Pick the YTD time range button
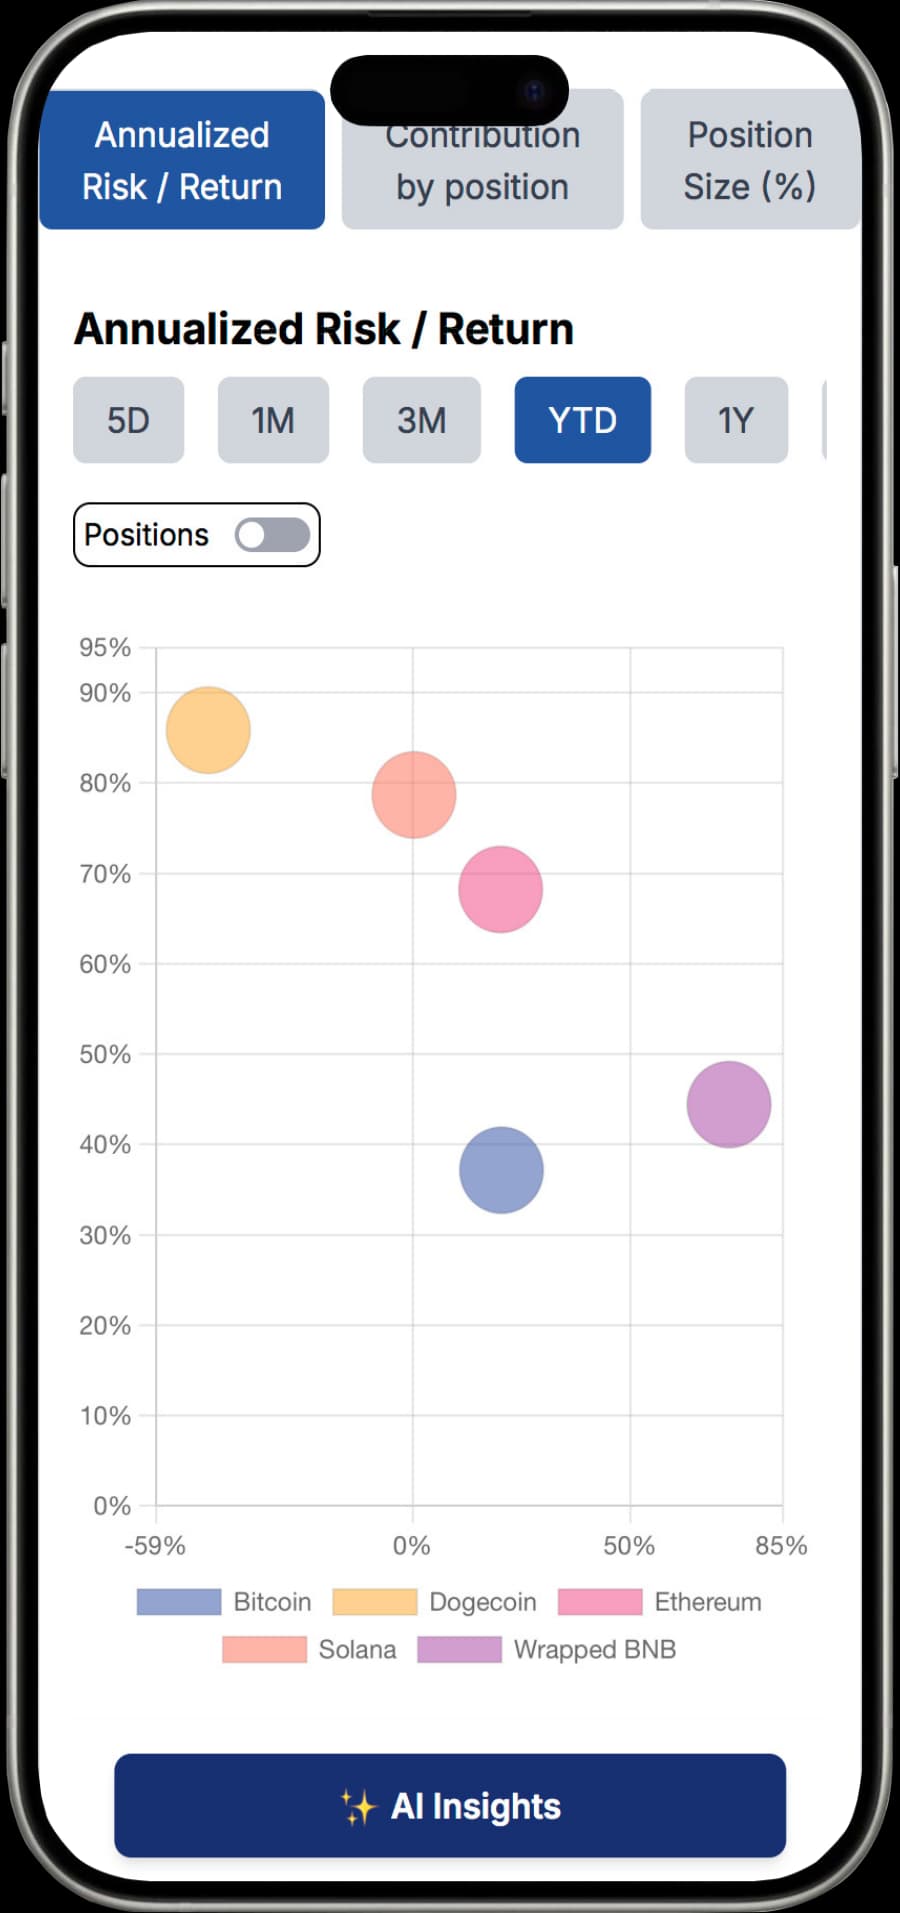This screenshot has height=1913, width=900. 582,420
